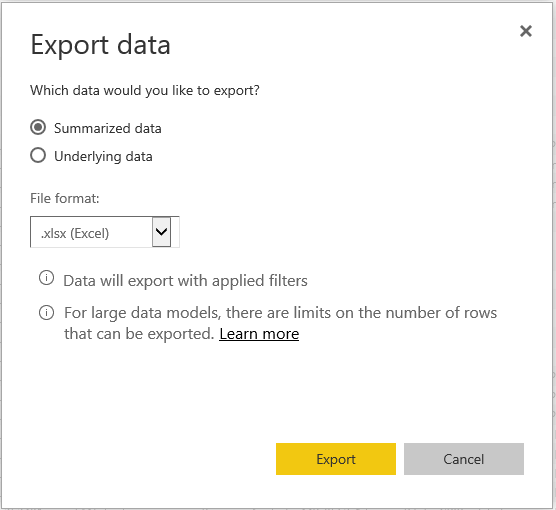Click the yellow Export button
The image size is (556, 510).
[x=336, y=459]
